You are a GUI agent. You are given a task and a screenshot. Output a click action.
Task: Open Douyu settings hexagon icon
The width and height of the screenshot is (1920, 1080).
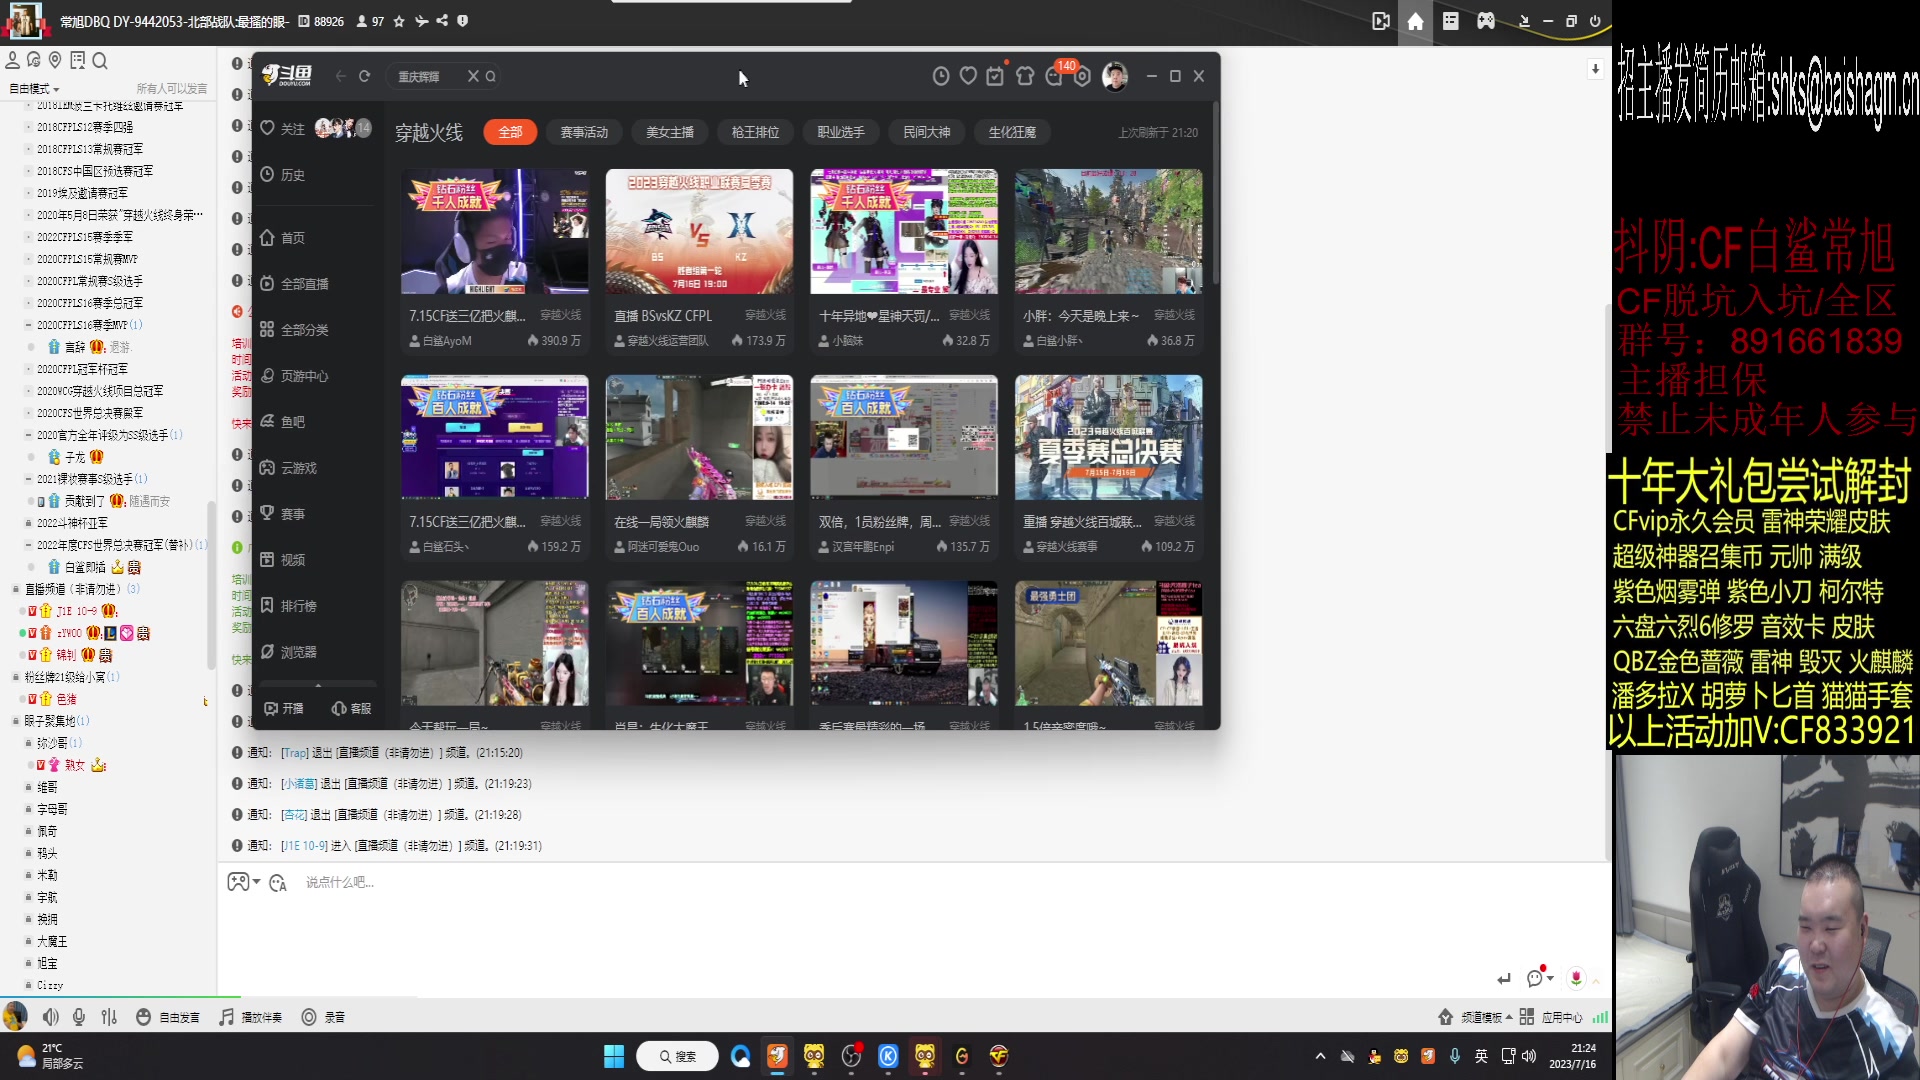(1082, 76)
